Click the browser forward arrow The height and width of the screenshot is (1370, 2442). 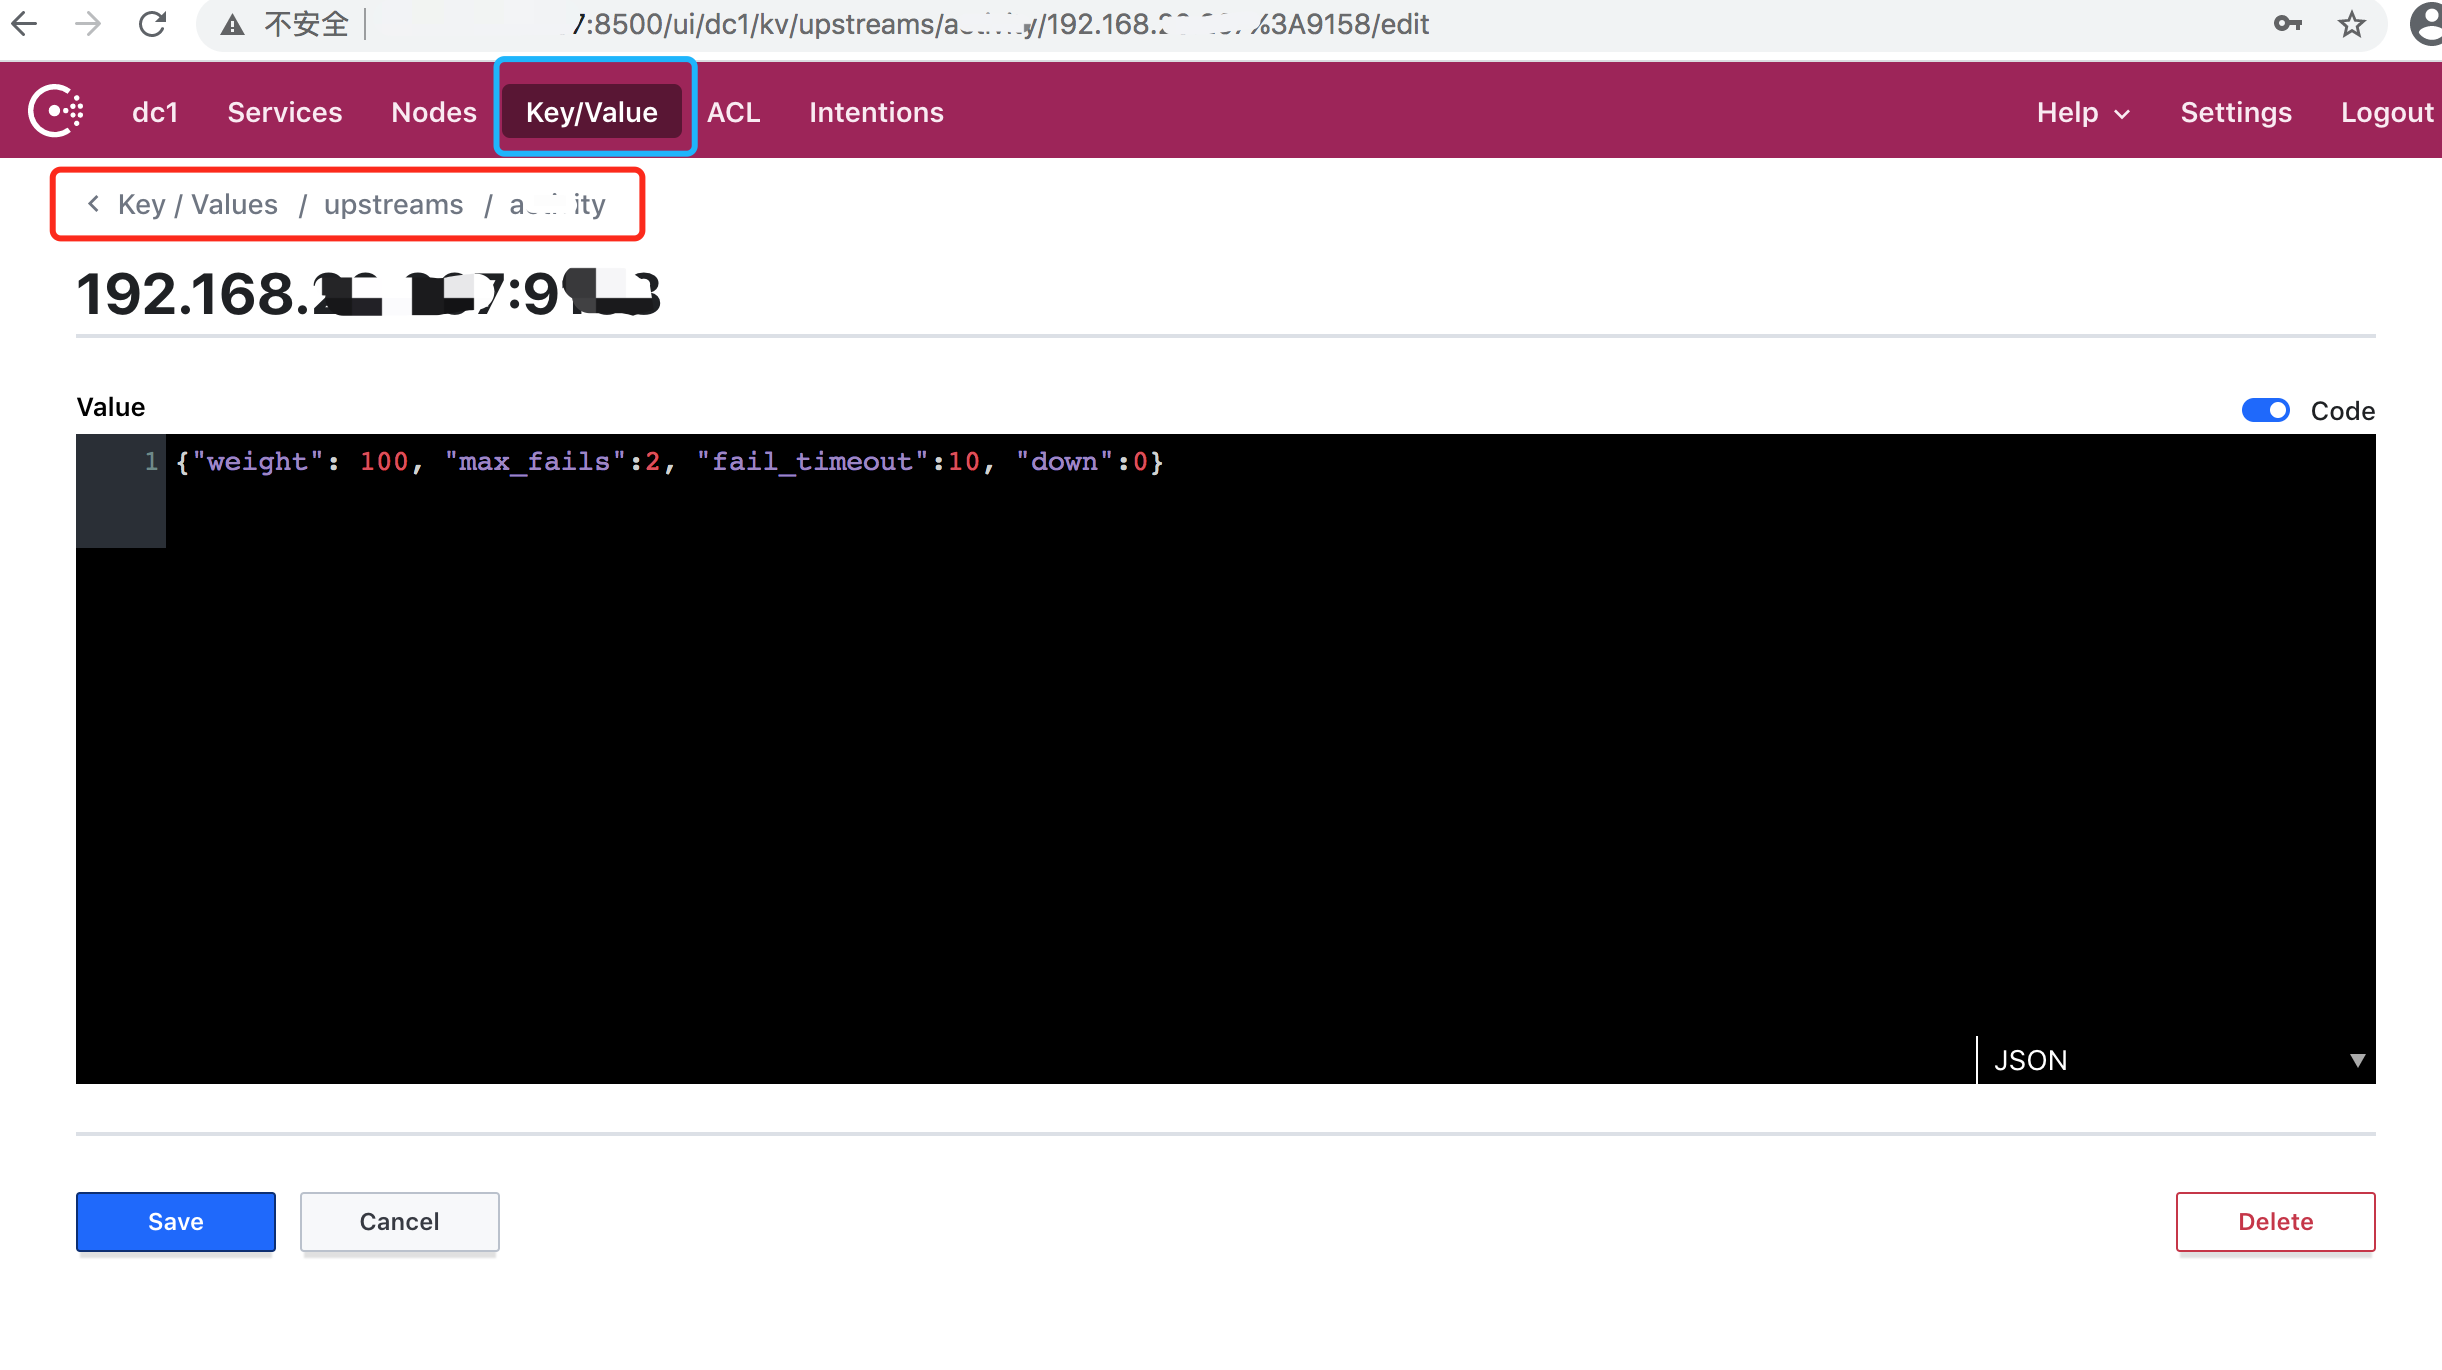pyautogui.click(x=88, y=24)
